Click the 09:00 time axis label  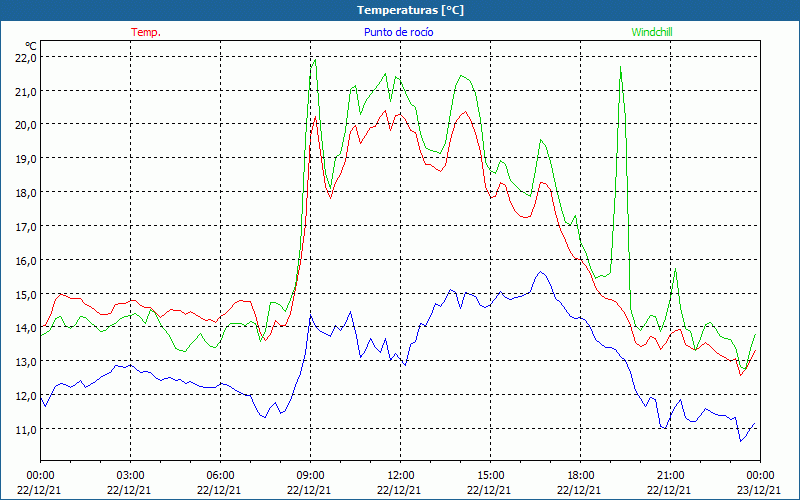pos(310,476)
